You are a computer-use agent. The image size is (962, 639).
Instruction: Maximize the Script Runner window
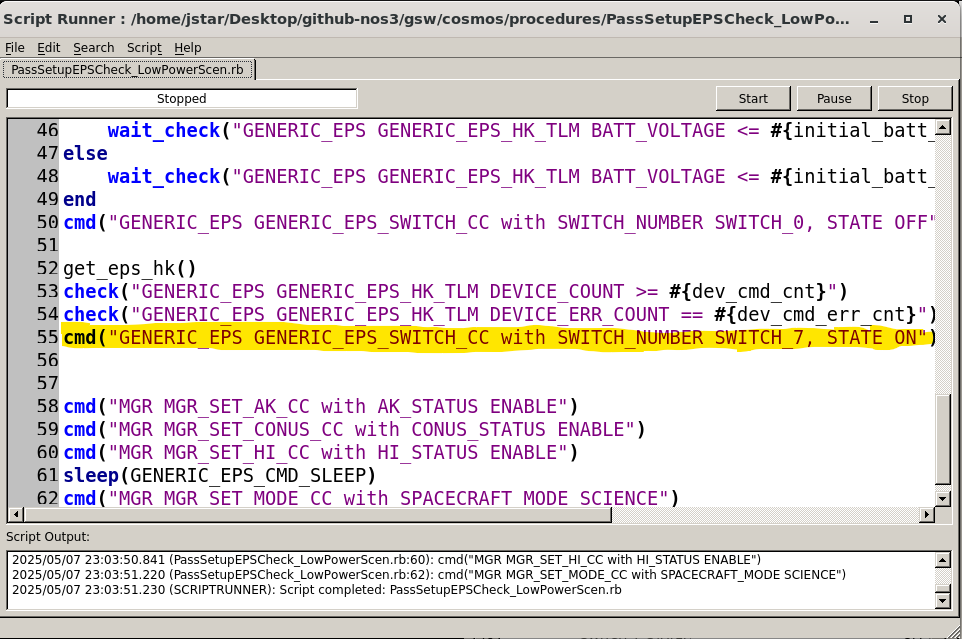pos(908,19)
